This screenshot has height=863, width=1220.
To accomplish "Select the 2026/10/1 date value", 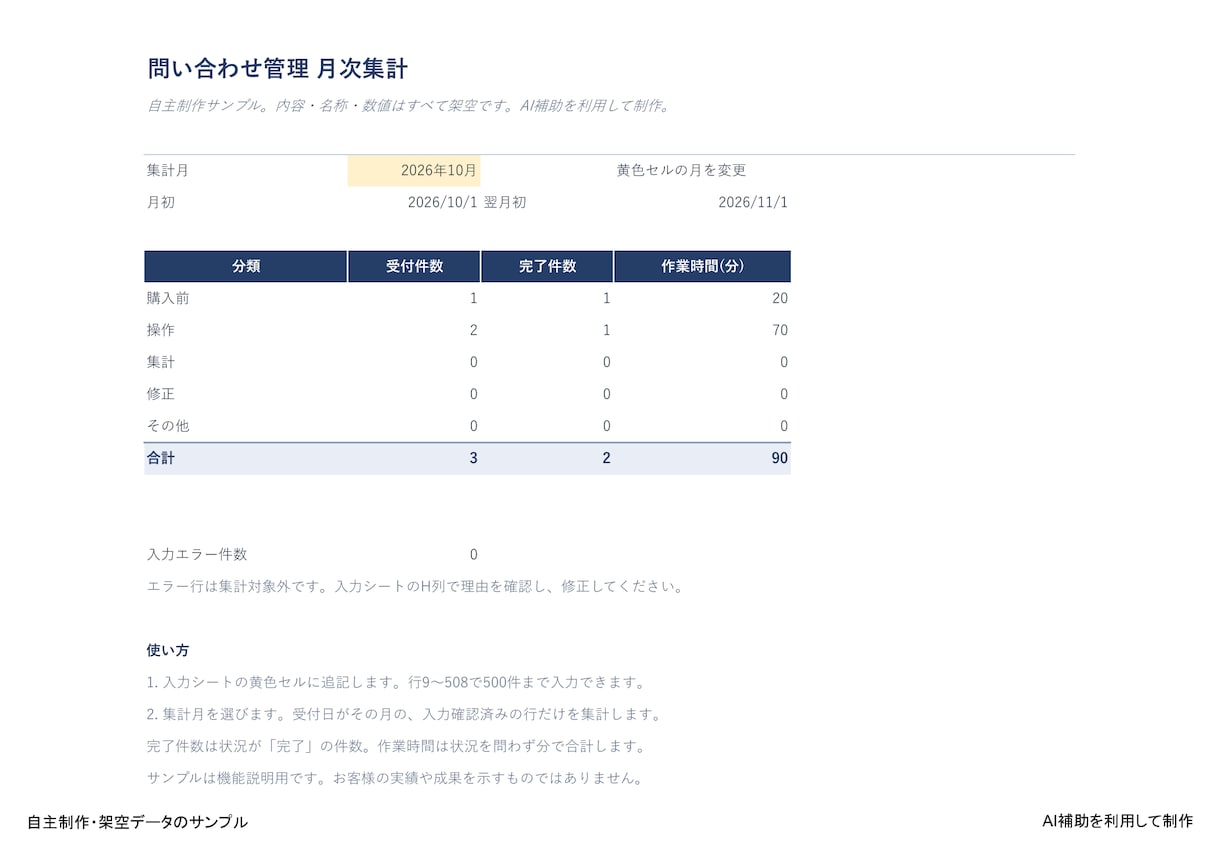I will [x=442, y=203].
